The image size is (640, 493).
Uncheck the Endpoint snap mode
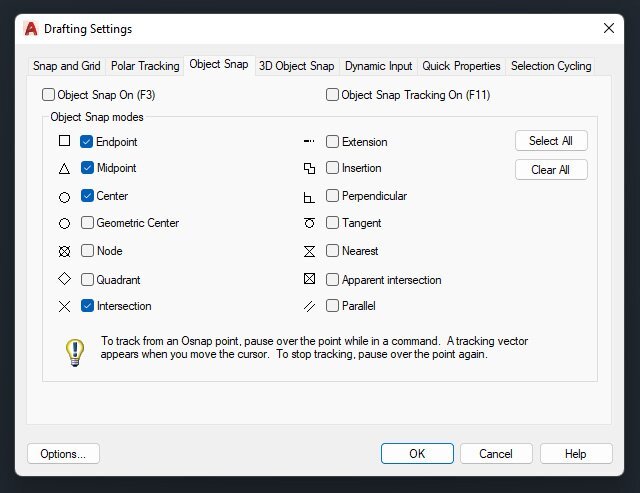[x=87, y=142]
